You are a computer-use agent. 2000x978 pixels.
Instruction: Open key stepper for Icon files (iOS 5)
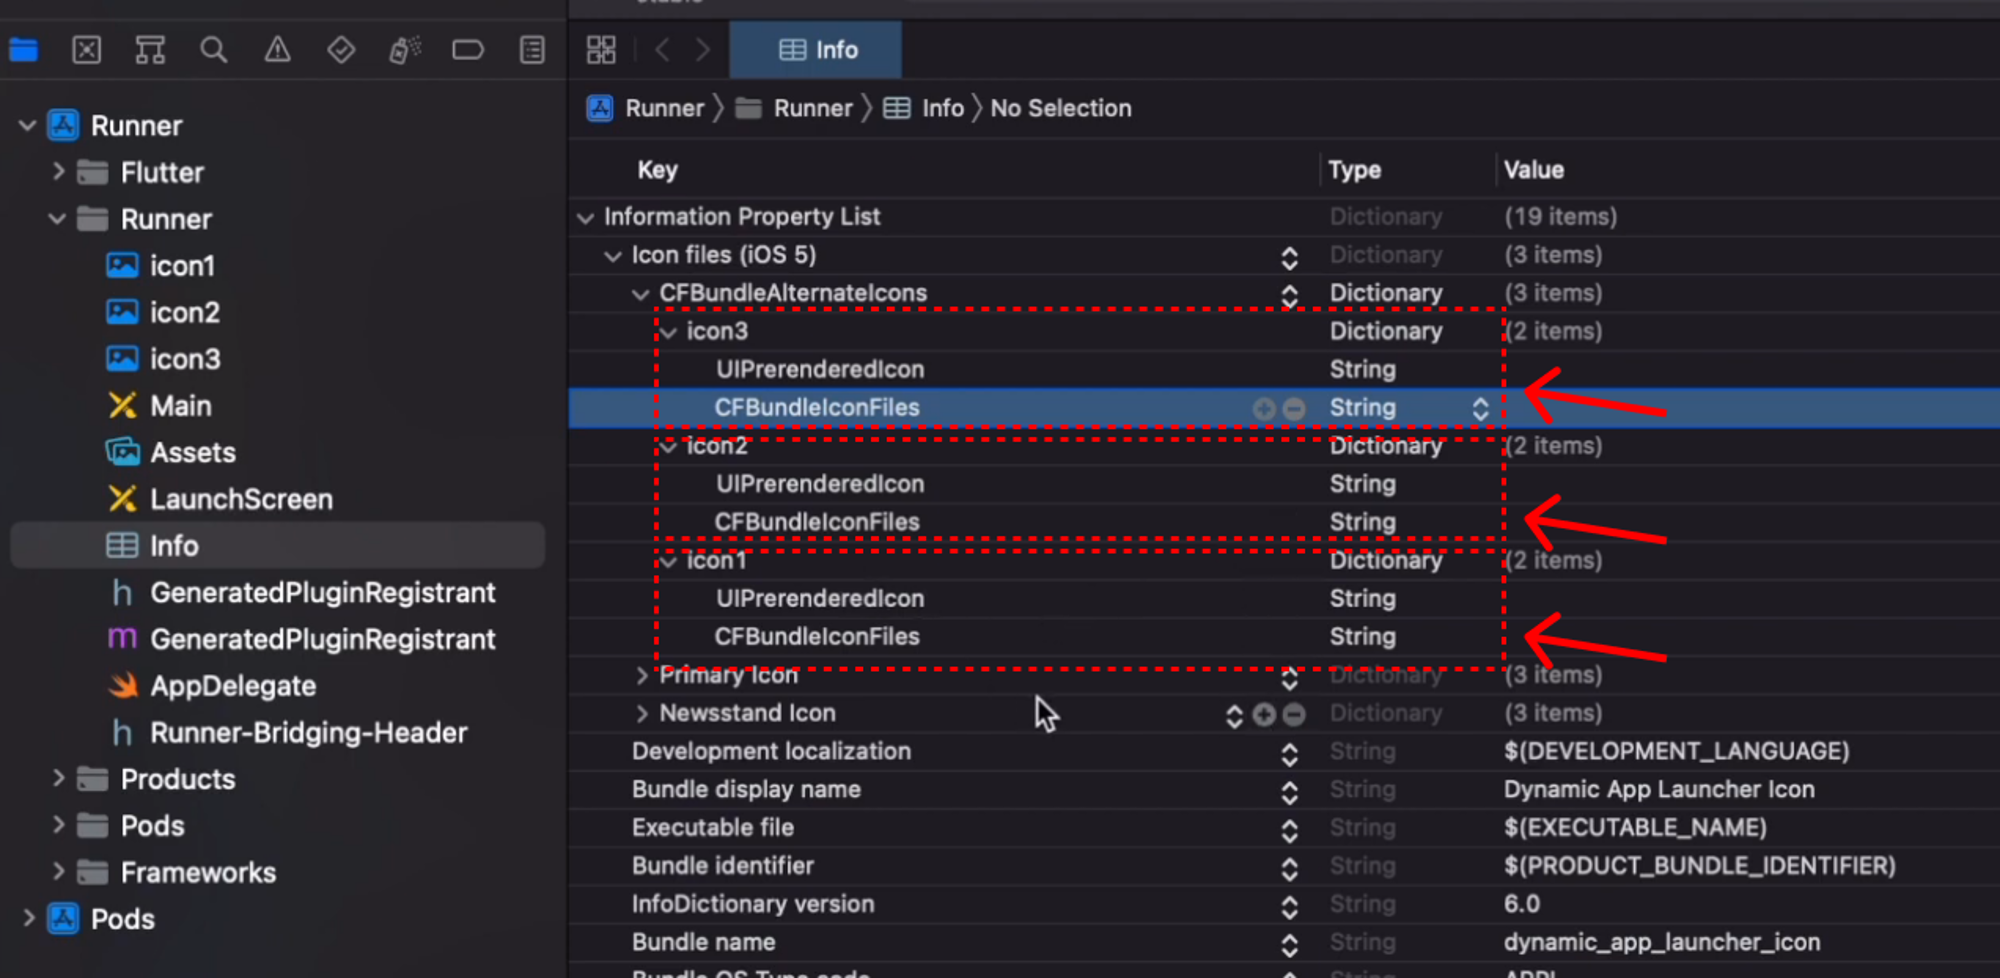click(1289, 258)
